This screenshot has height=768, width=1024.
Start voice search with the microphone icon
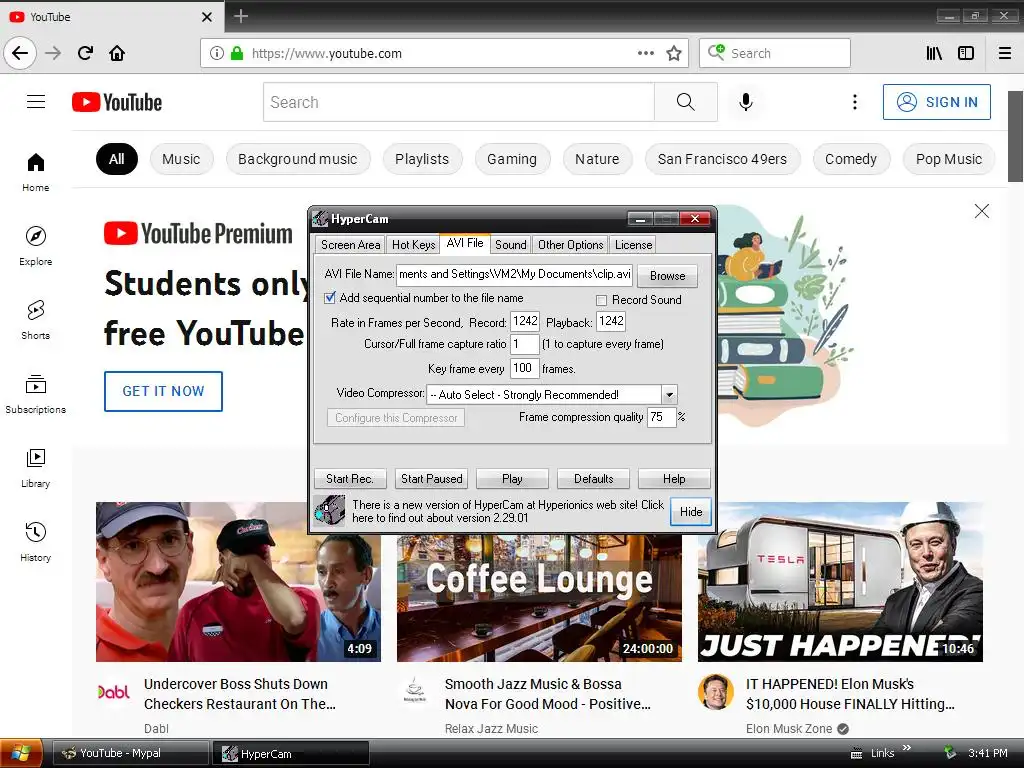pos(746,102)
